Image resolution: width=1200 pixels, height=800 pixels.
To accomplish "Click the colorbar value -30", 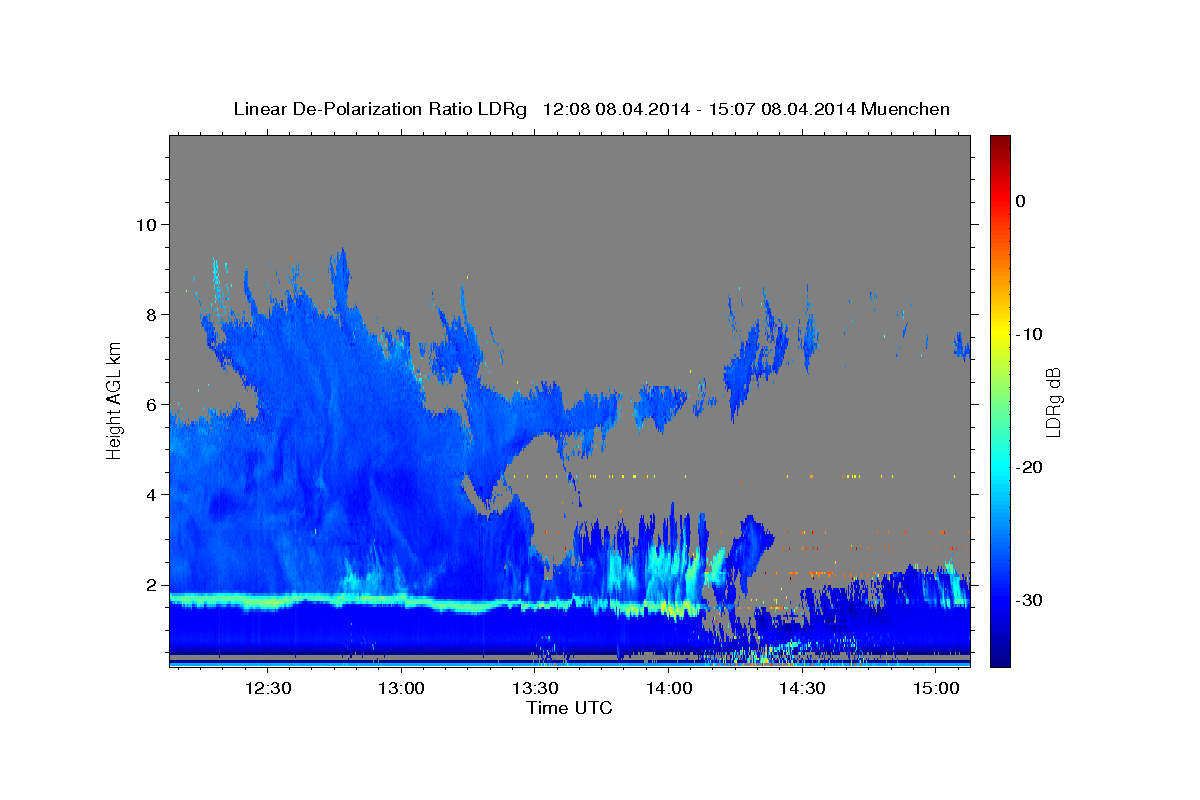I will click(x=1030, y=600).
